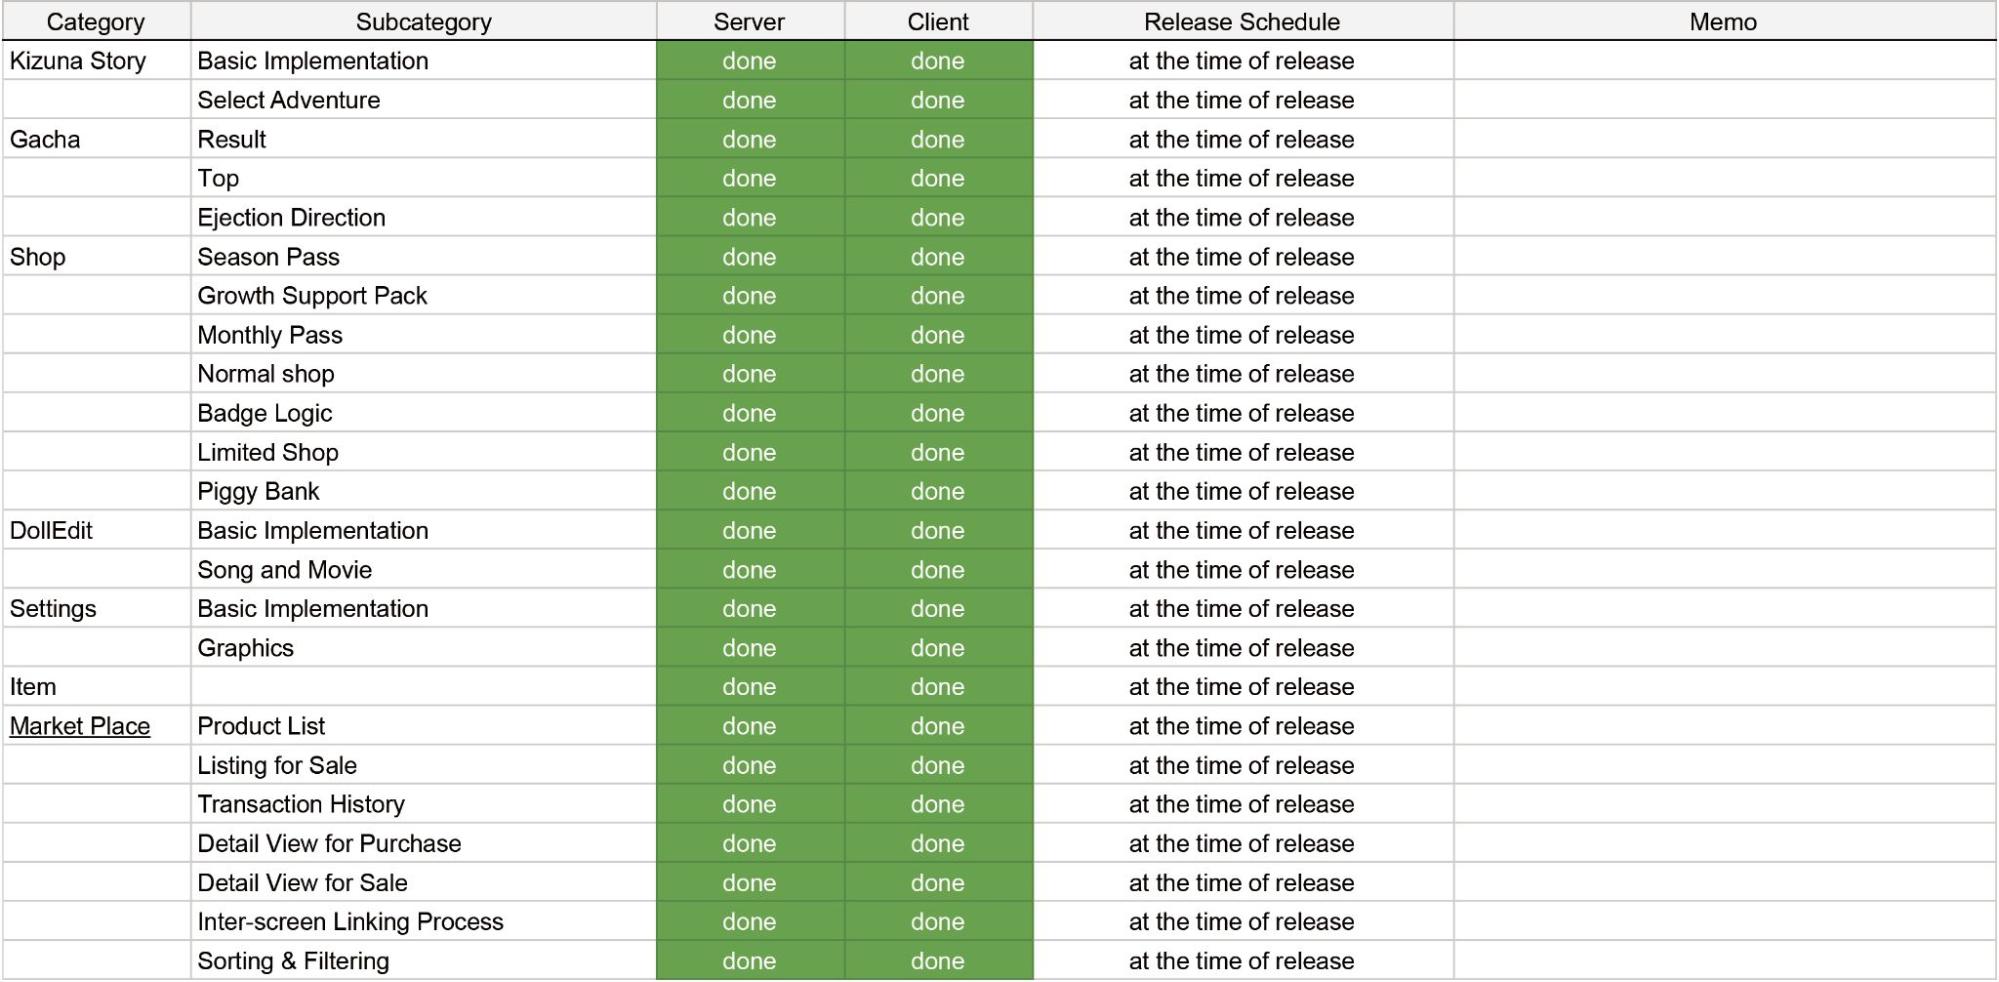Click the green Server done cell for Piggy Bank
The image size is (1999, 982).
750,491
